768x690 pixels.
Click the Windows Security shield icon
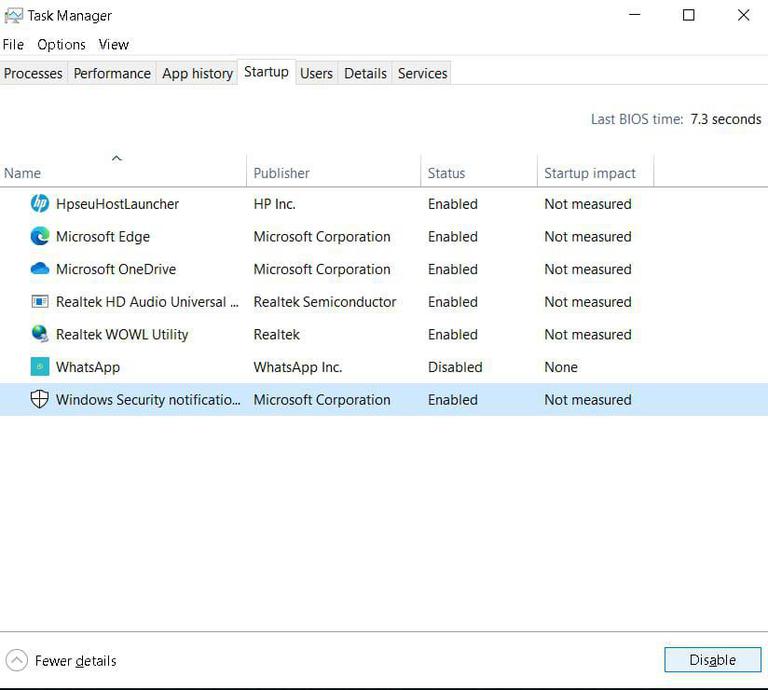[x=39, y=399]
